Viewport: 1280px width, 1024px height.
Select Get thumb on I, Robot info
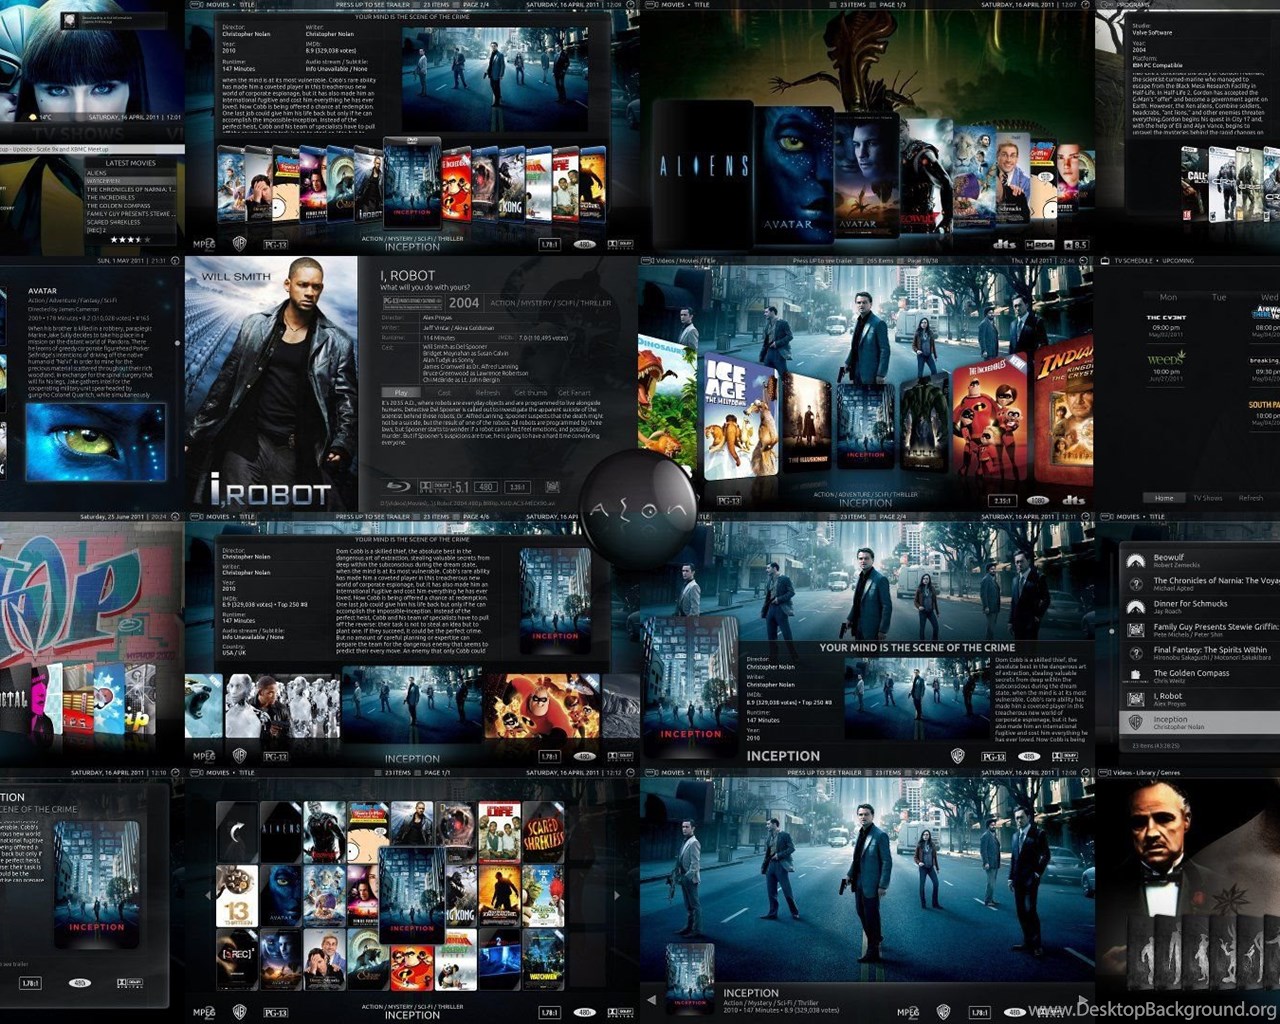click(x=530, y=393)
